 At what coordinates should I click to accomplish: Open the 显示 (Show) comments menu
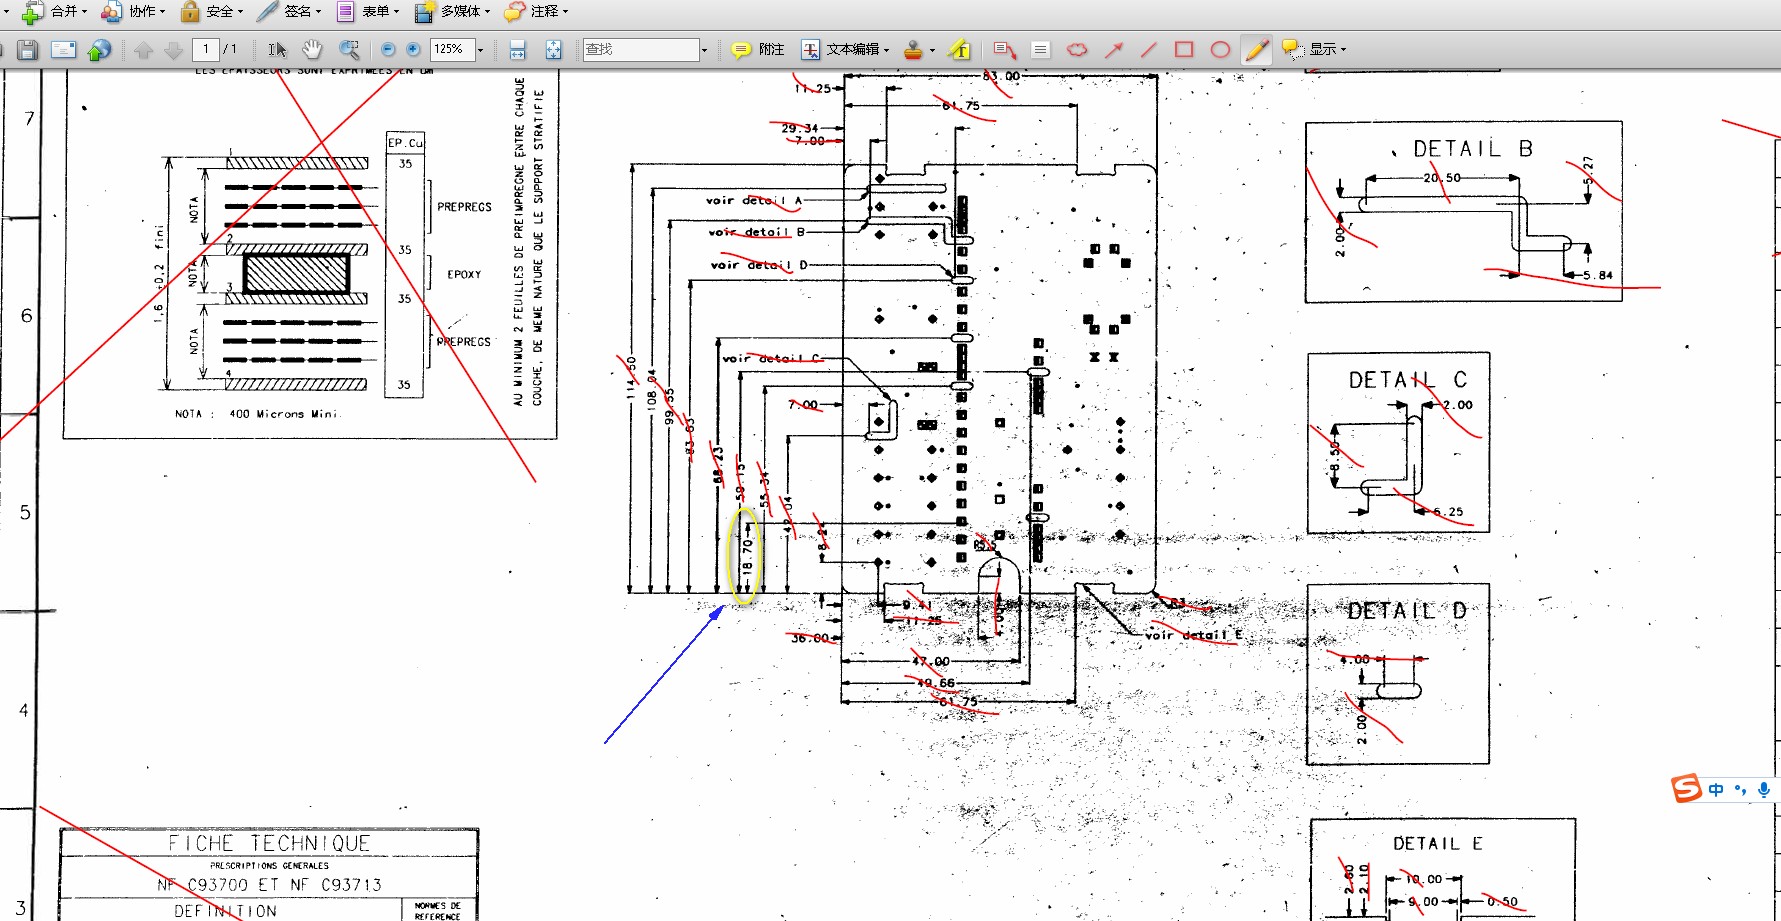coord(1315,49)
